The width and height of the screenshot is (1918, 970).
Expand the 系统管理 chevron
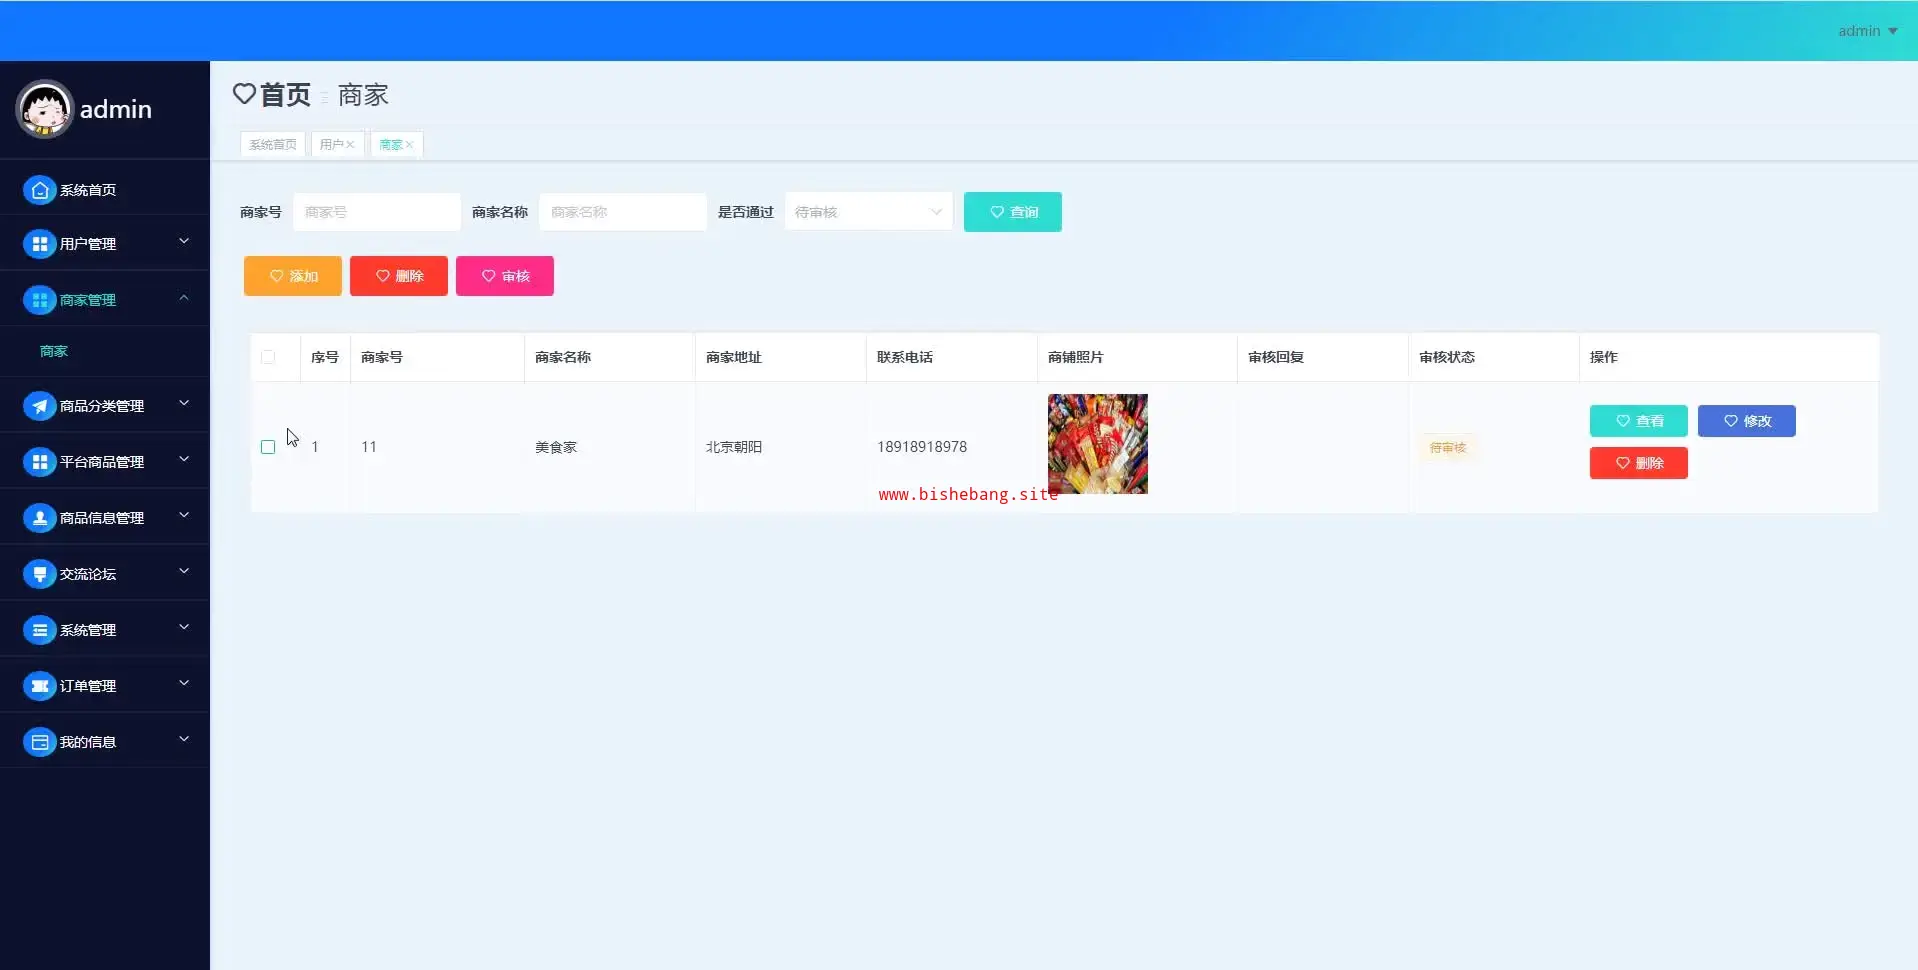point(184,627)
